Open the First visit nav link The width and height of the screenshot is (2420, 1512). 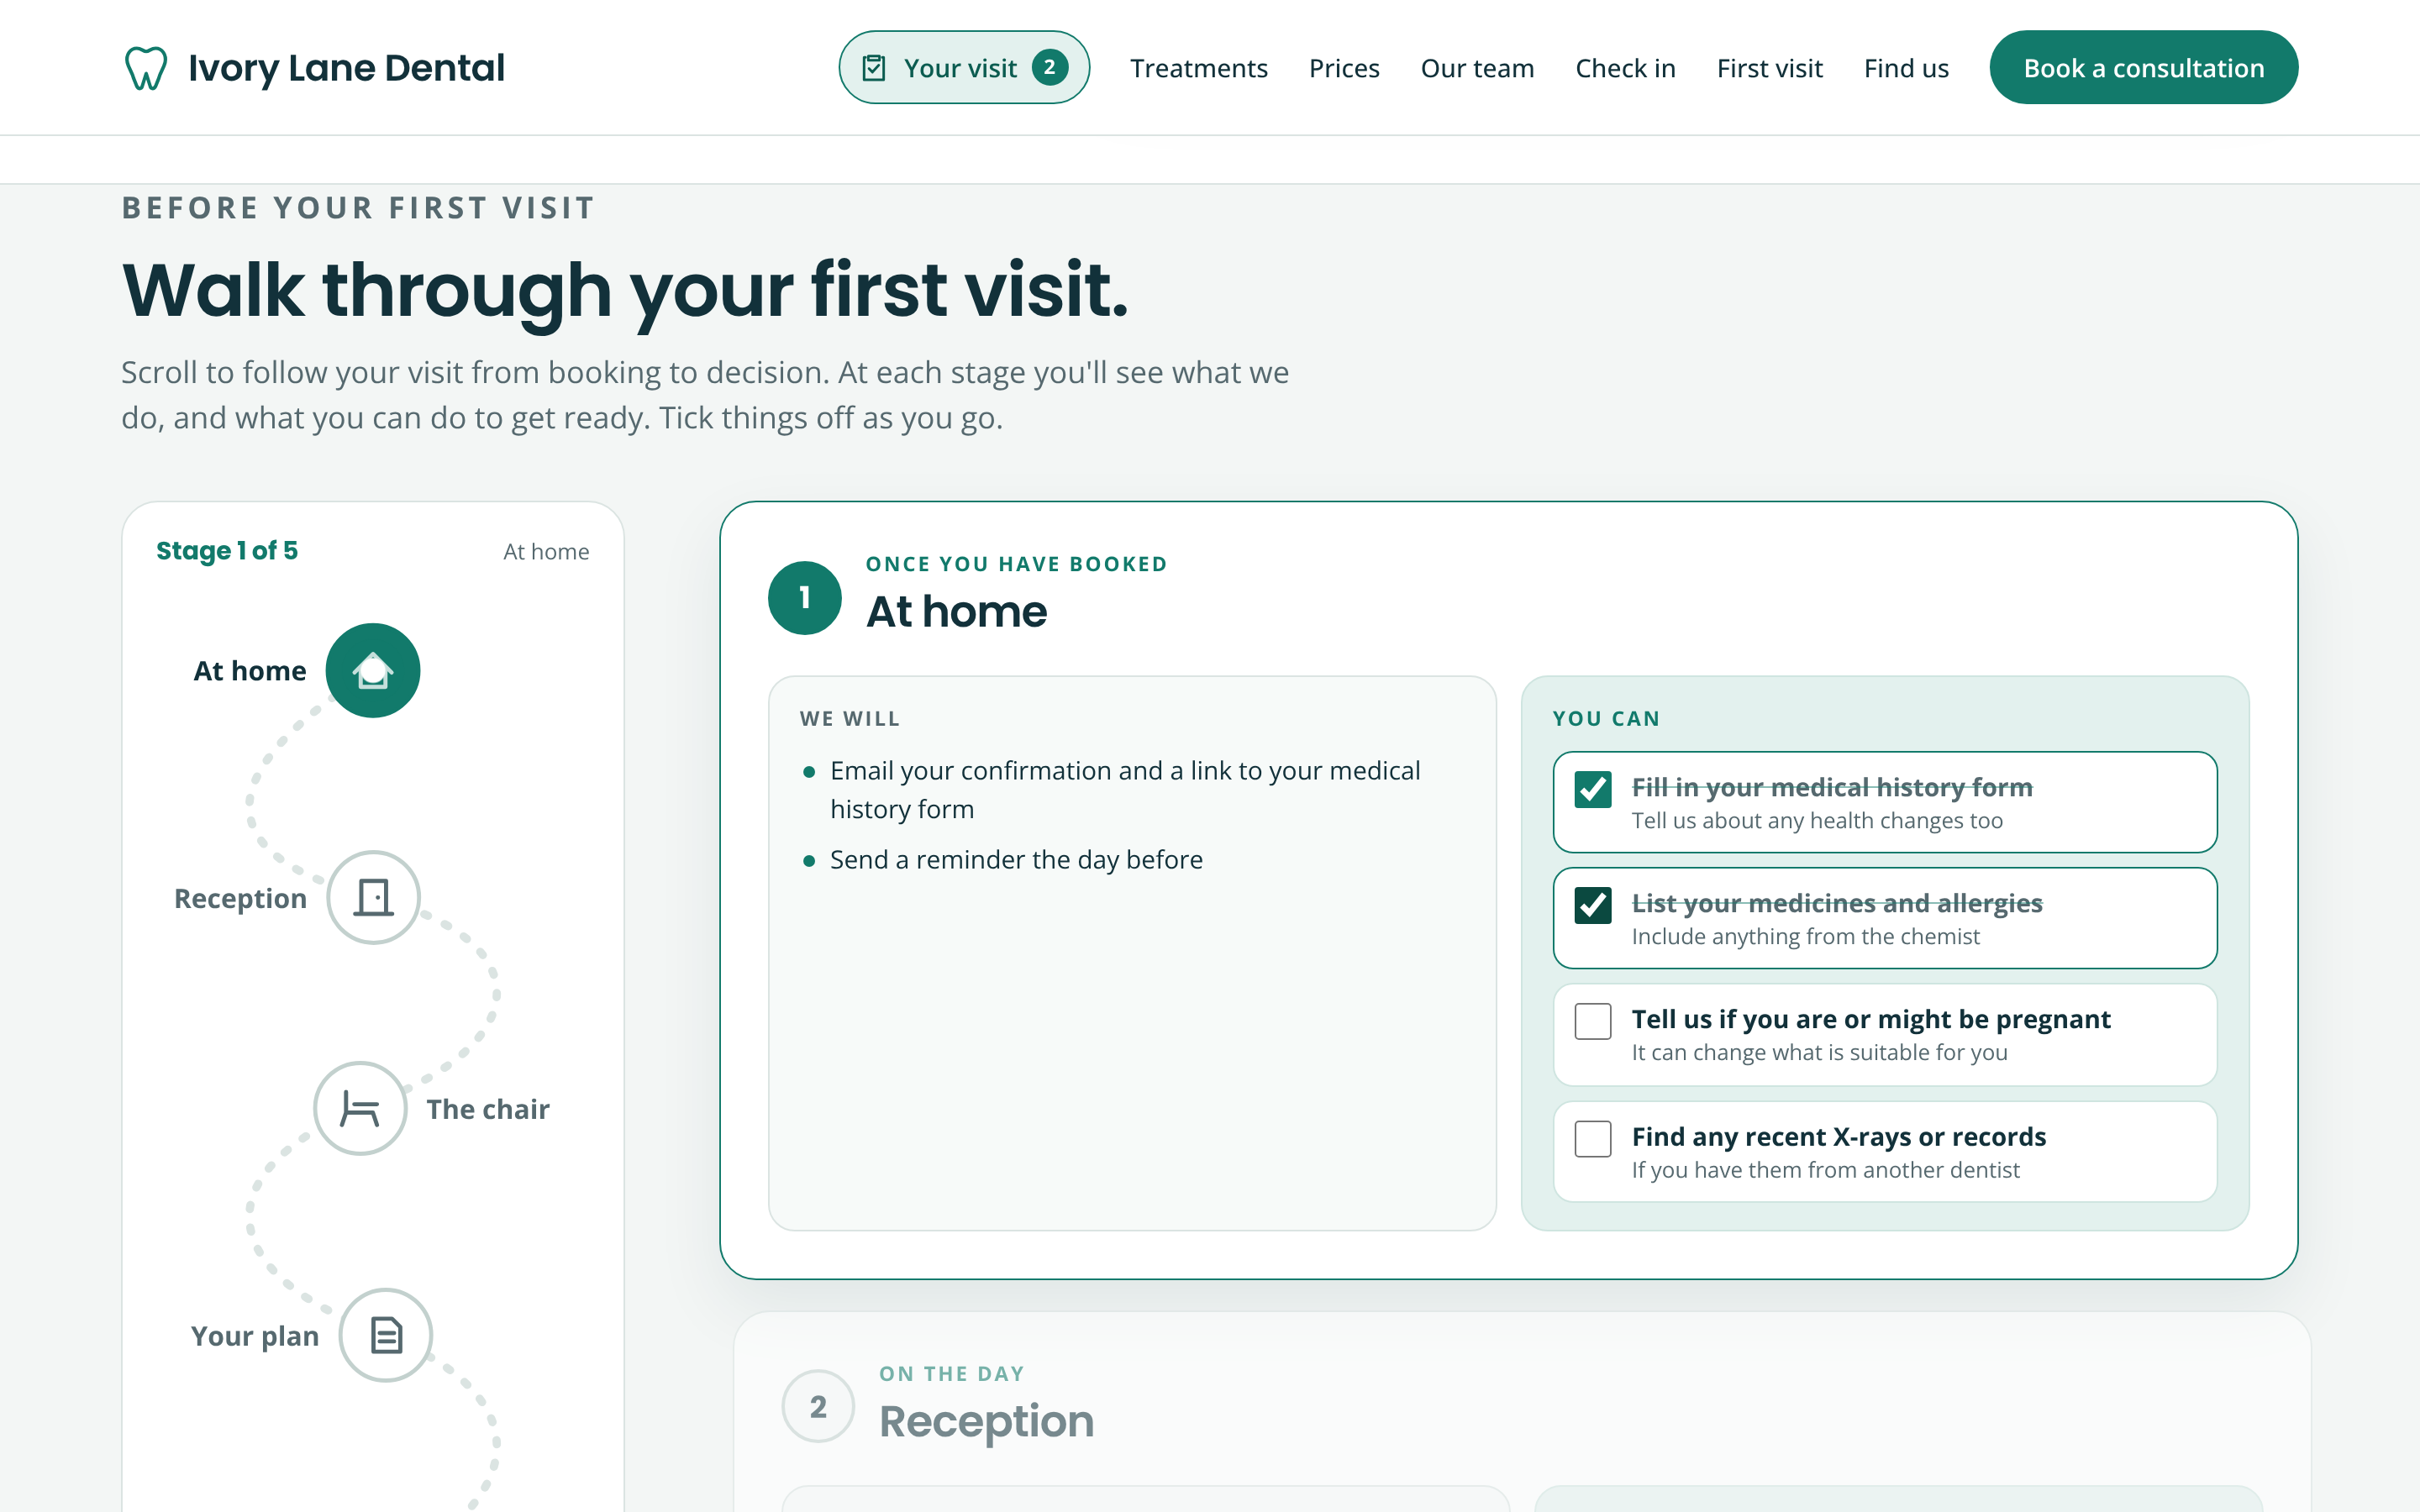1769,68
